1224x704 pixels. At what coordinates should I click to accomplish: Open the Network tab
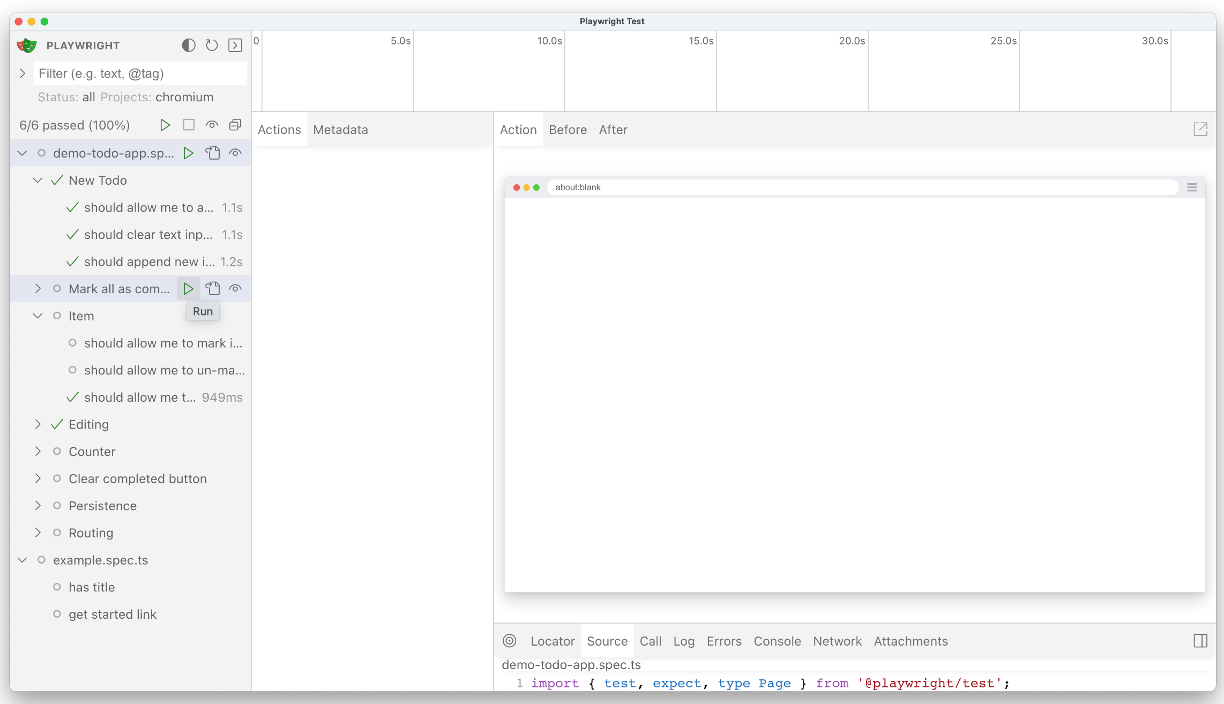(837, 641)
